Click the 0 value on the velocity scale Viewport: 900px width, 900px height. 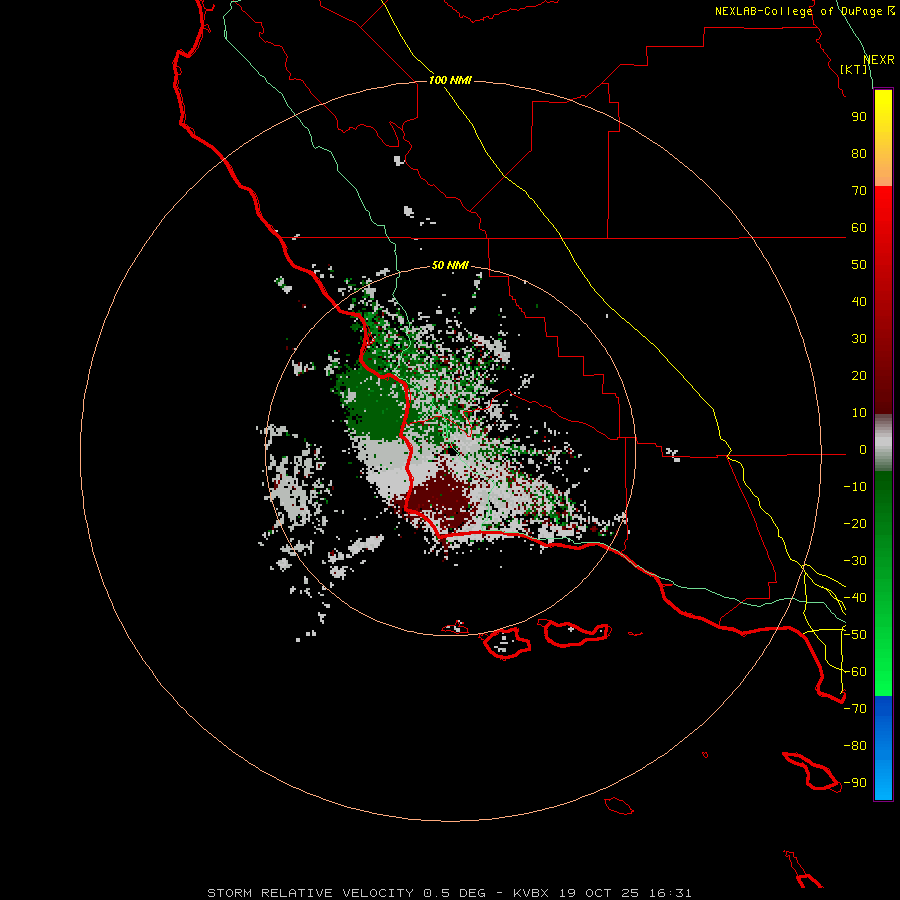(863, 450)
